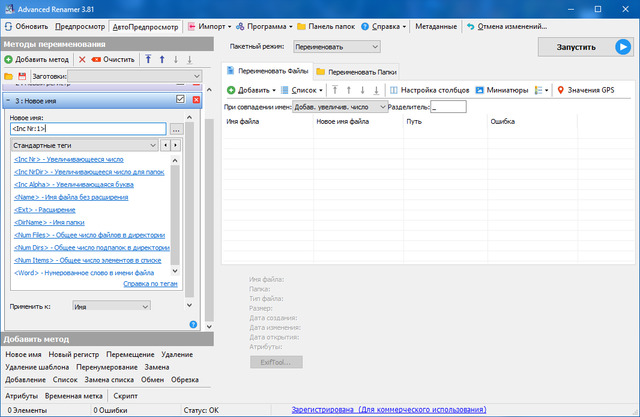Open the Пакетный режим dropdown
Screen dimensions: 640x417
point(337,46)
